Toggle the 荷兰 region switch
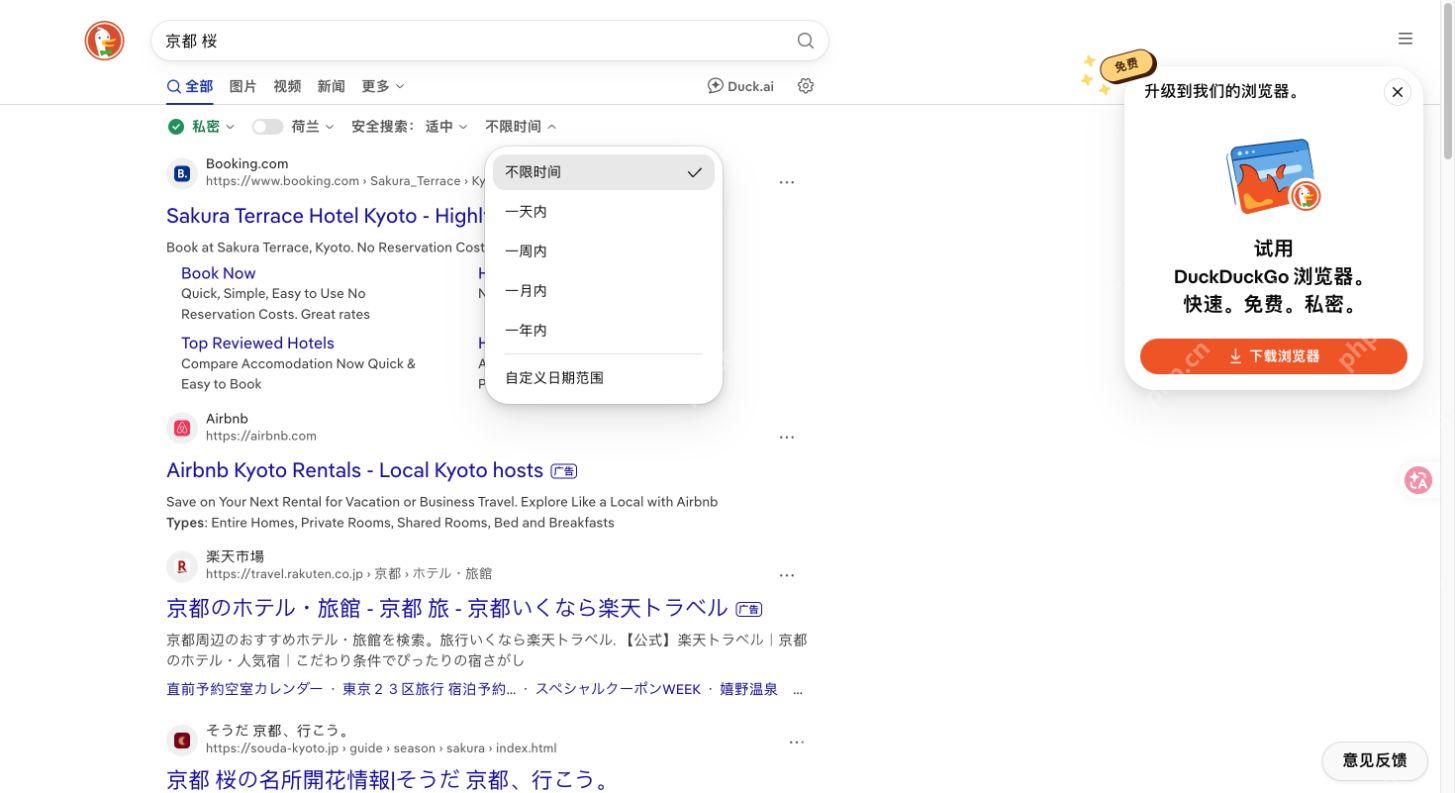The image size is (1455, 793). tap(267, 127)
